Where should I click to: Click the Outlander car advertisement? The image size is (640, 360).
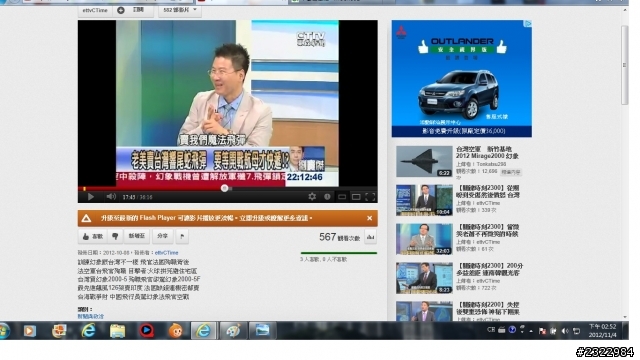click(x=462, y=79)
